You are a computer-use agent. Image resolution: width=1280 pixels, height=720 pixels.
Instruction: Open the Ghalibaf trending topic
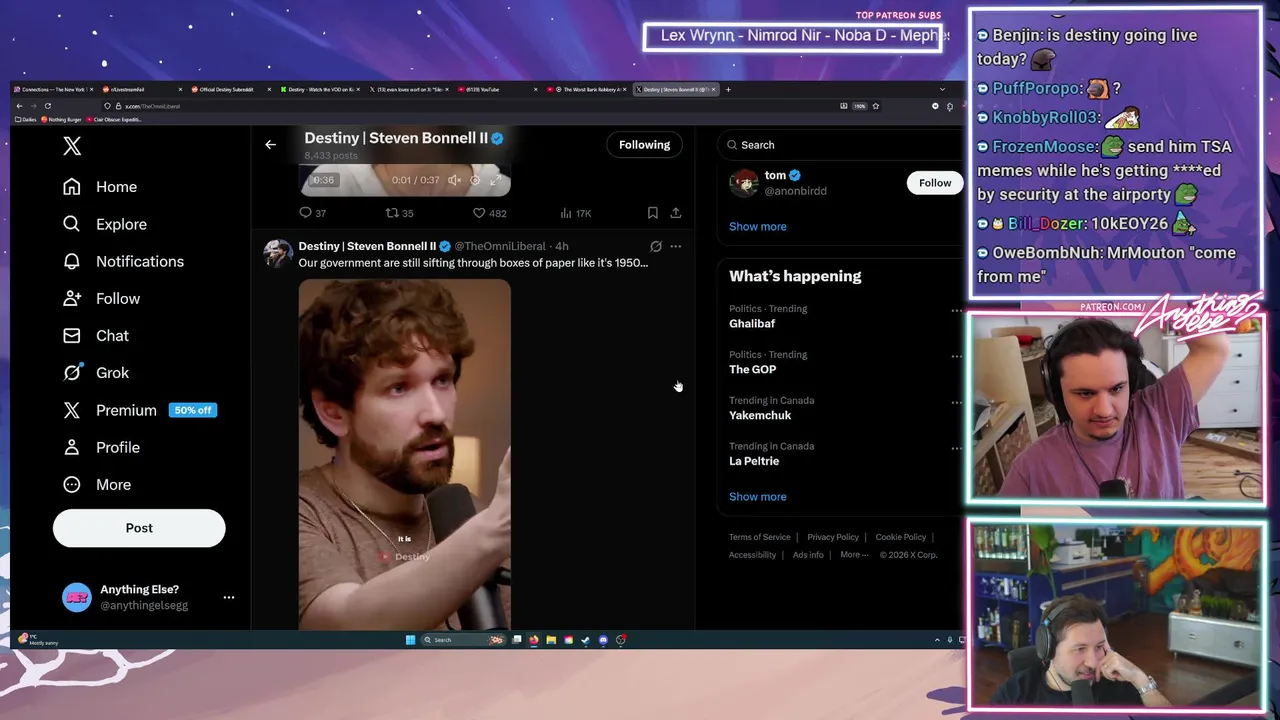coord(752,324)
